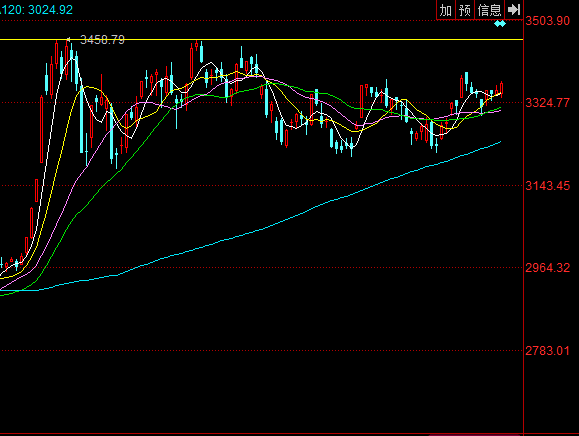Click the 预 button in top toolbar
The height and width of the screenshot is (436, 579).
465,10
